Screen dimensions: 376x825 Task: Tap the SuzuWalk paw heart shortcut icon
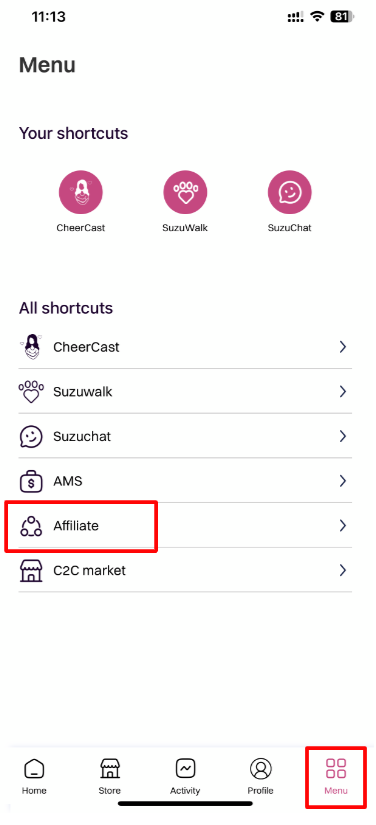point(185,192)
